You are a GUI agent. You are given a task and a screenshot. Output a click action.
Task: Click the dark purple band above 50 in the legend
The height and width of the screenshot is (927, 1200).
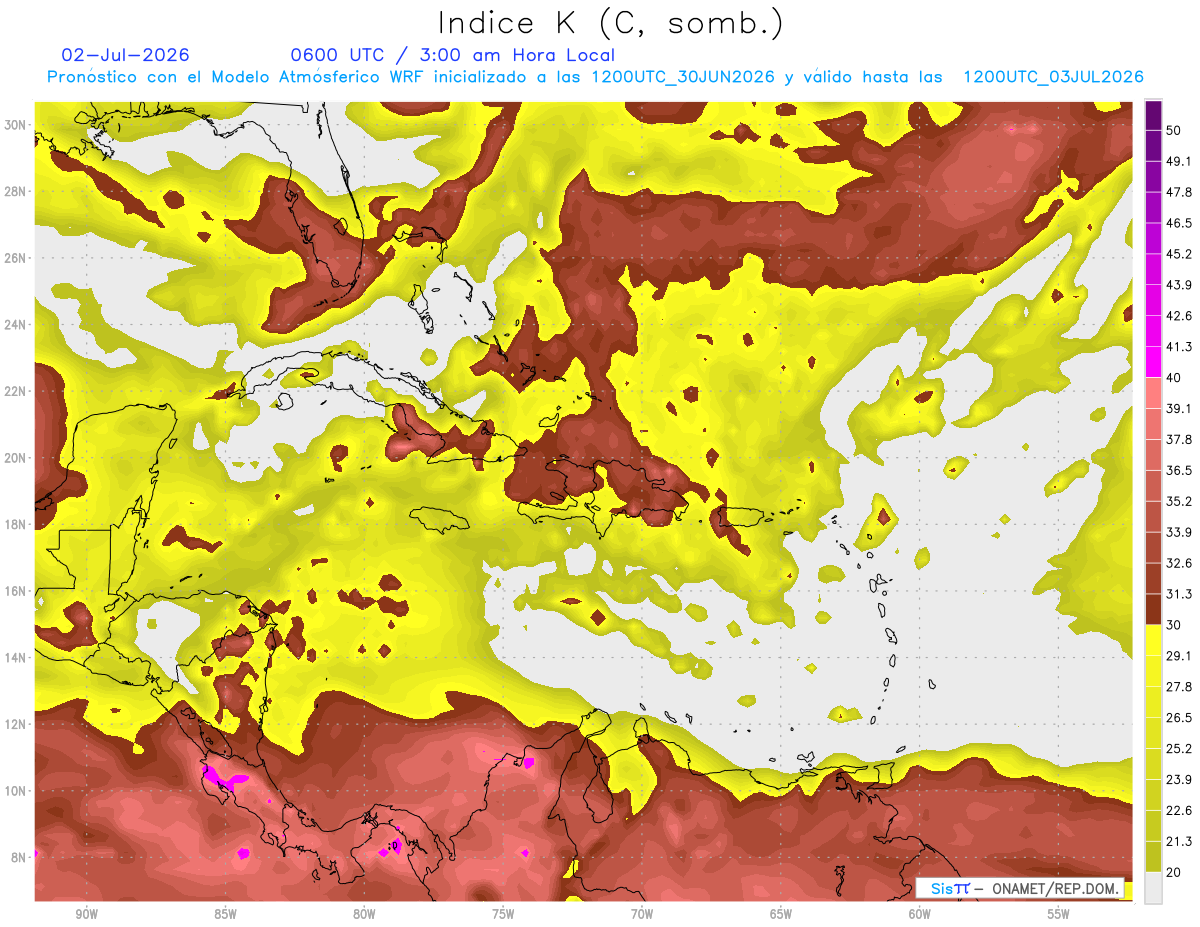[1153, 115]
